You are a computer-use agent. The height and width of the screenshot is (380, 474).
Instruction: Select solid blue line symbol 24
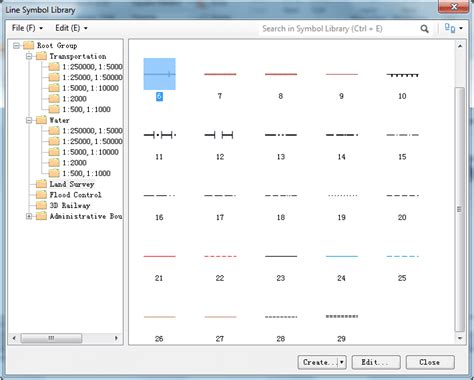coord(342,256)
